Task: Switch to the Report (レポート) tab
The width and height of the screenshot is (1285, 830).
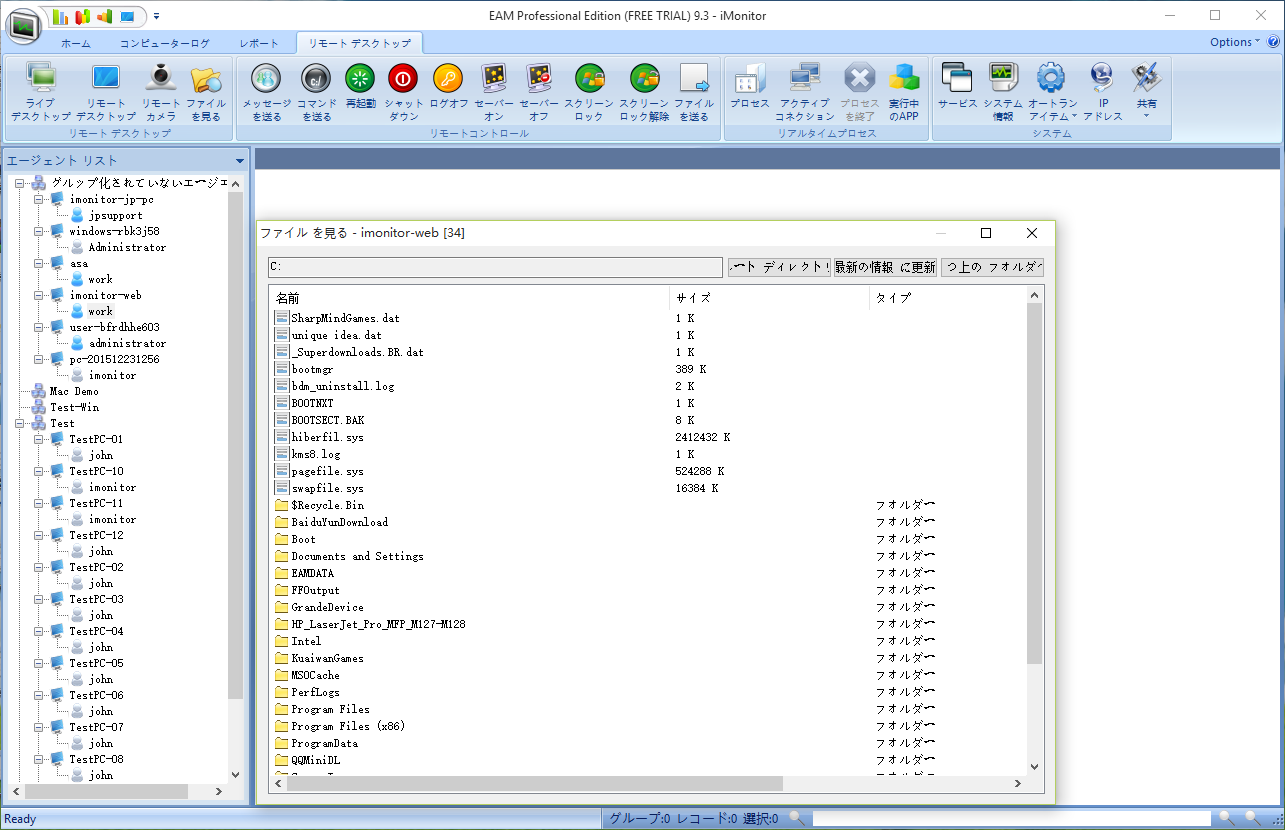Action: (x=259, y=44)
